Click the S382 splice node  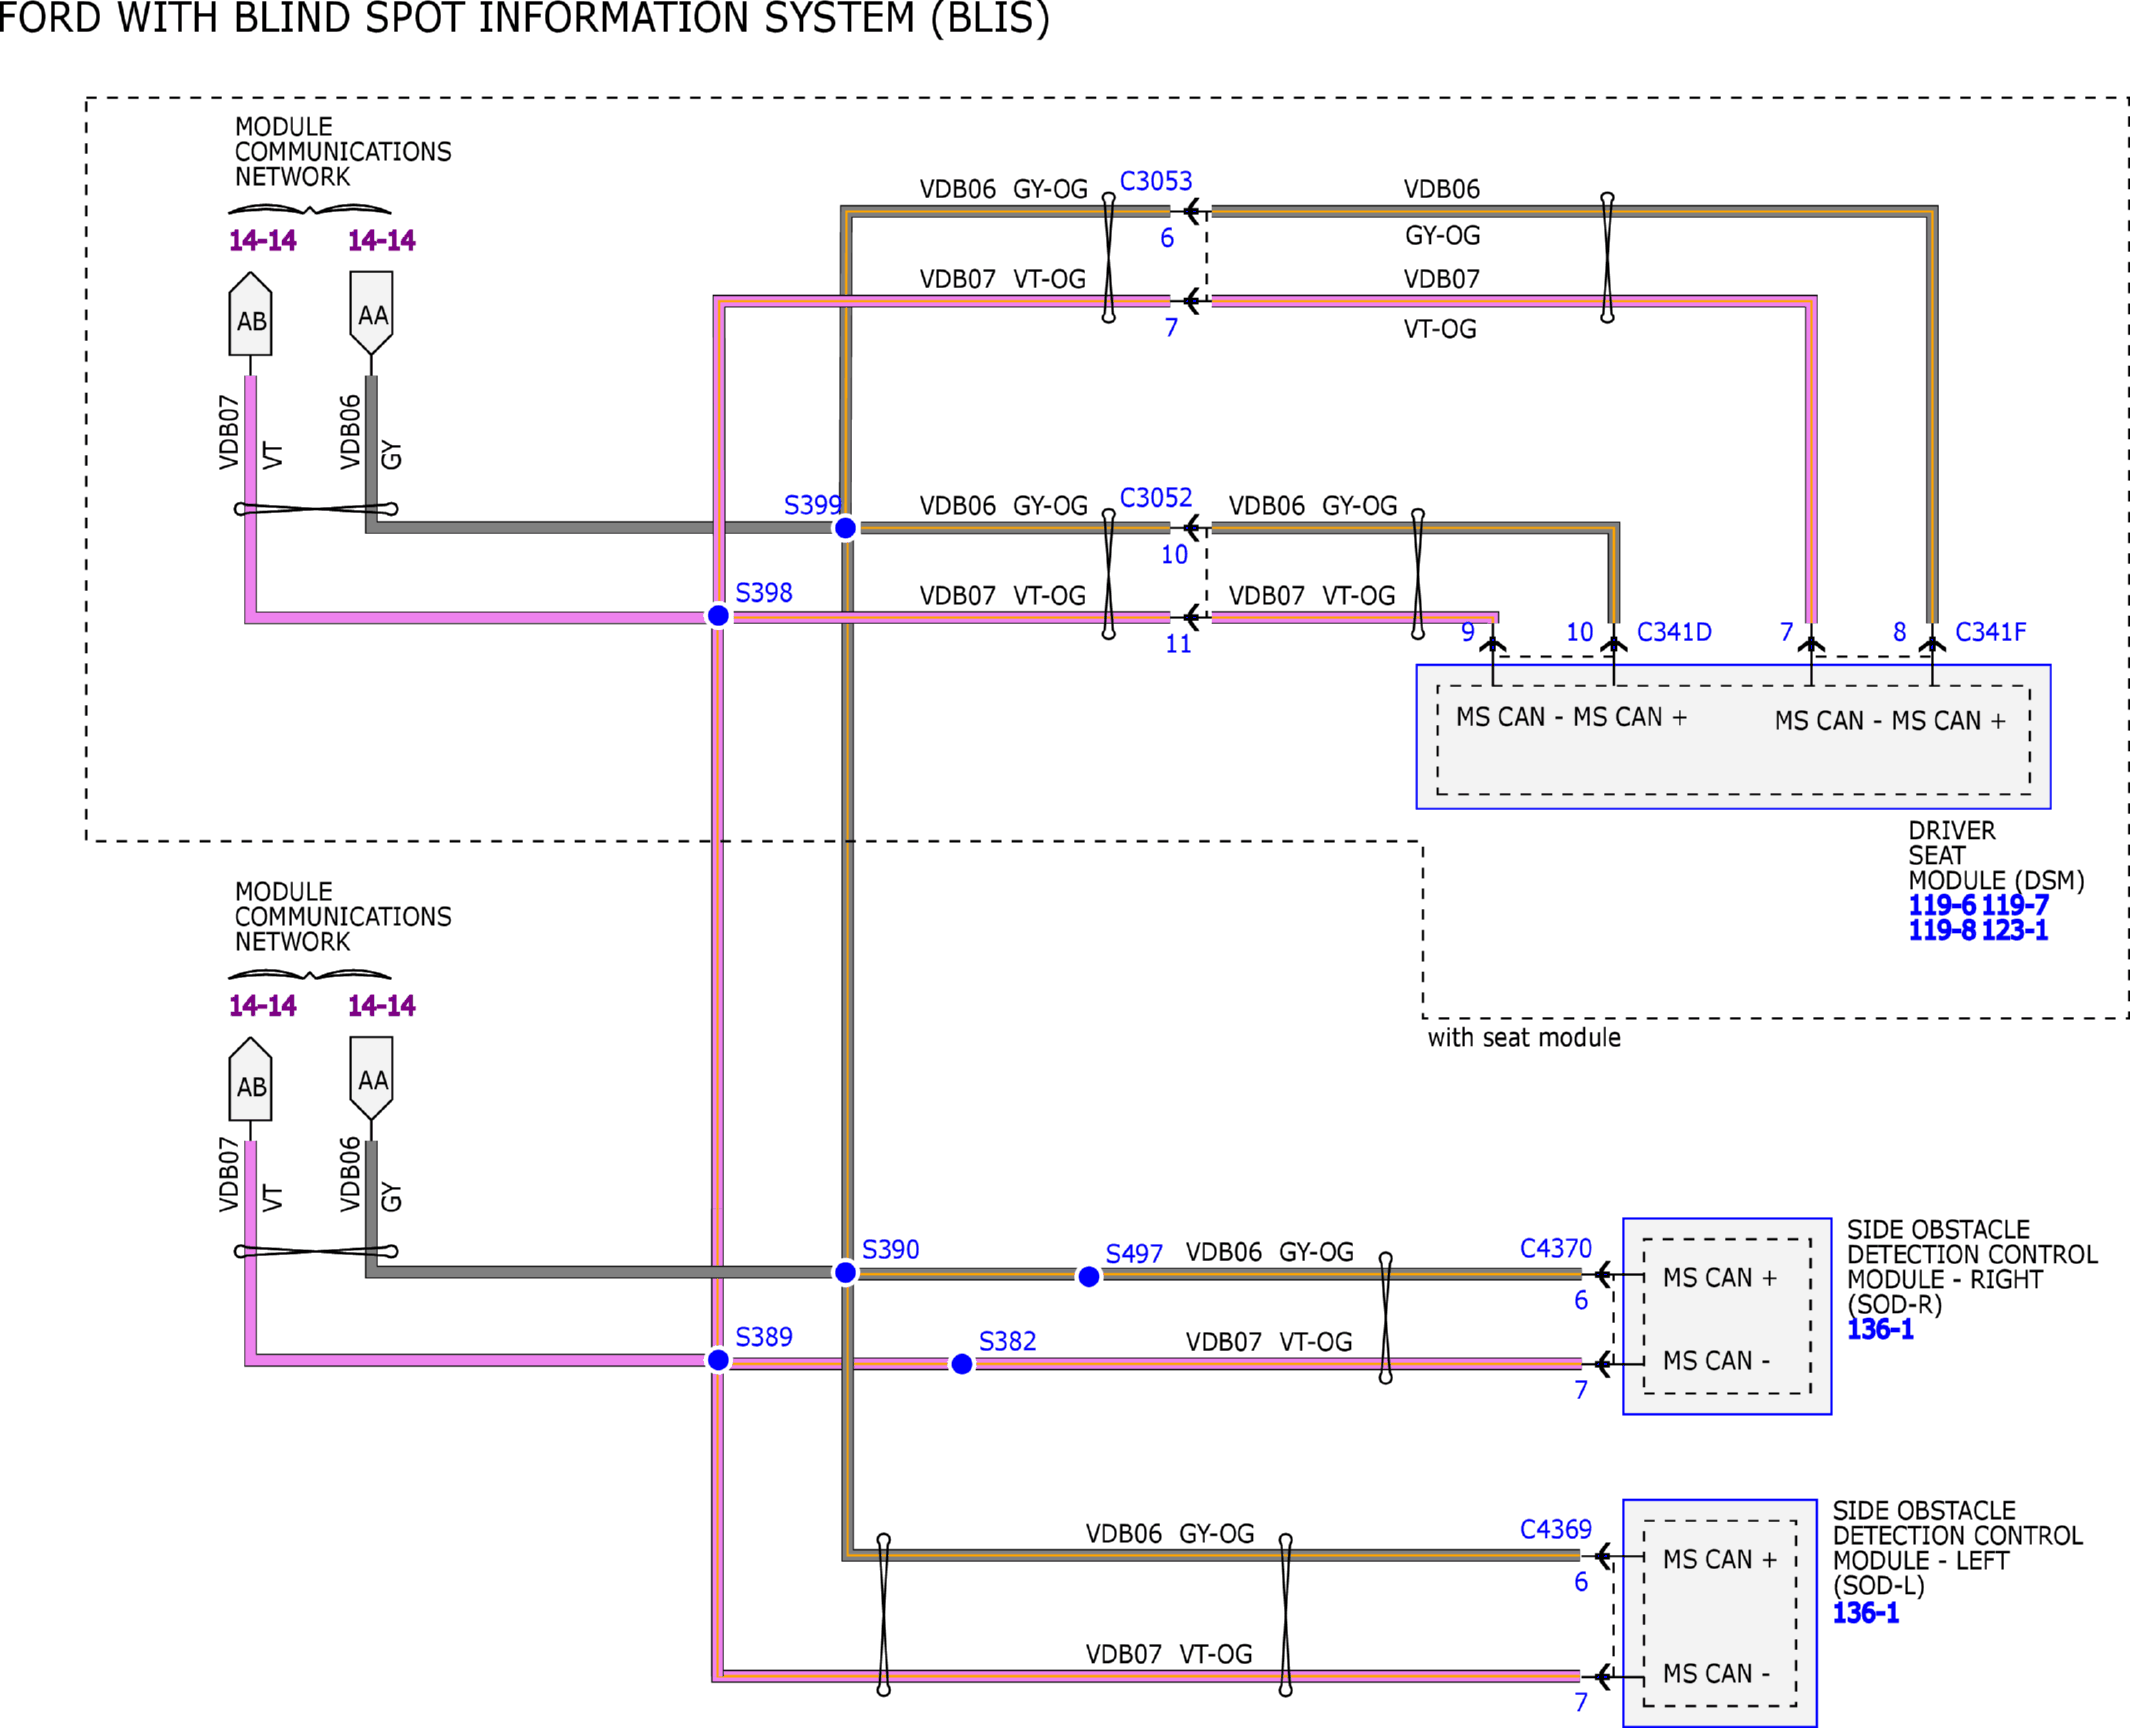[x=961, y=1364]
